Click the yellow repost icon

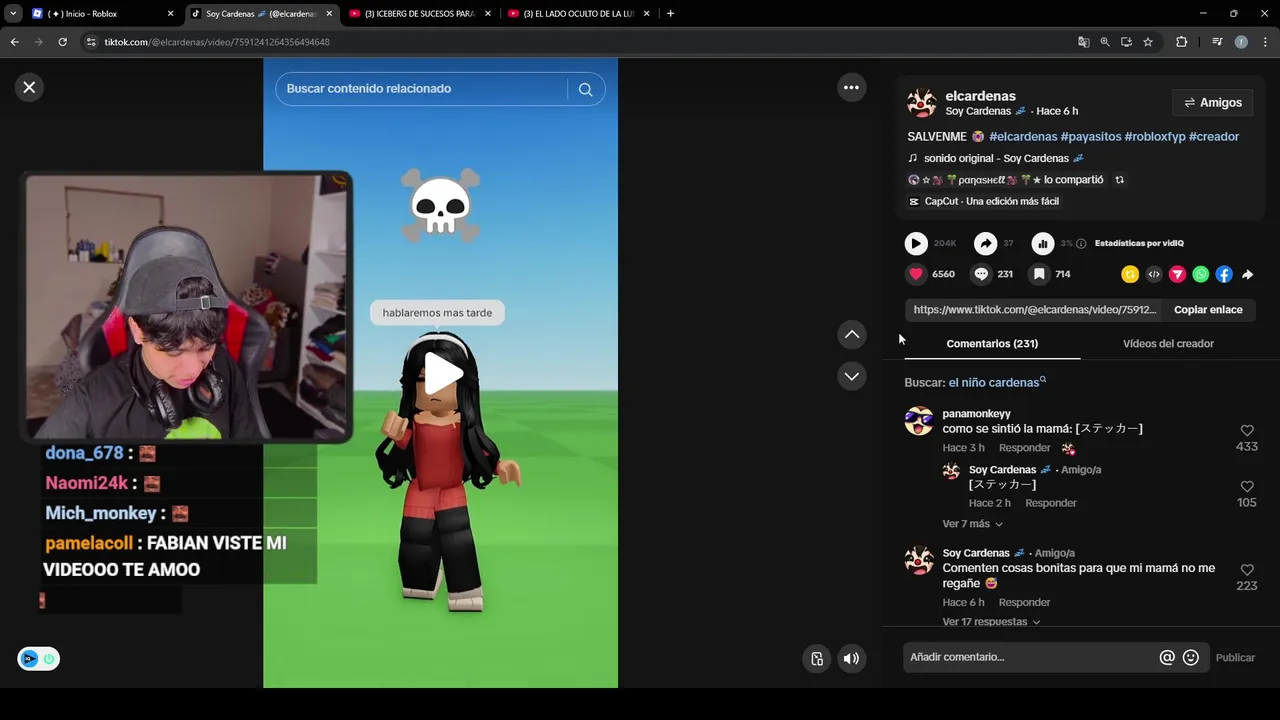[x=1130, y=274]
